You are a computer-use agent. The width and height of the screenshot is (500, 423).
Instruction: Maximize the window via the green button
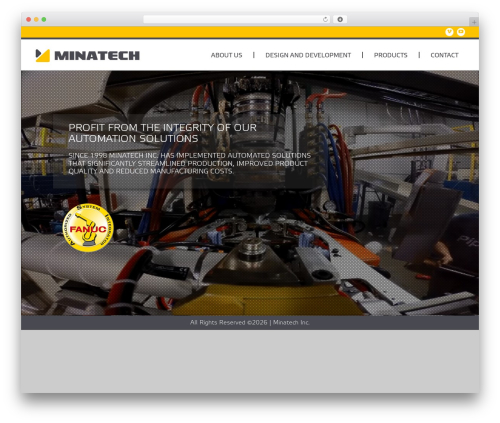(44, 19)
